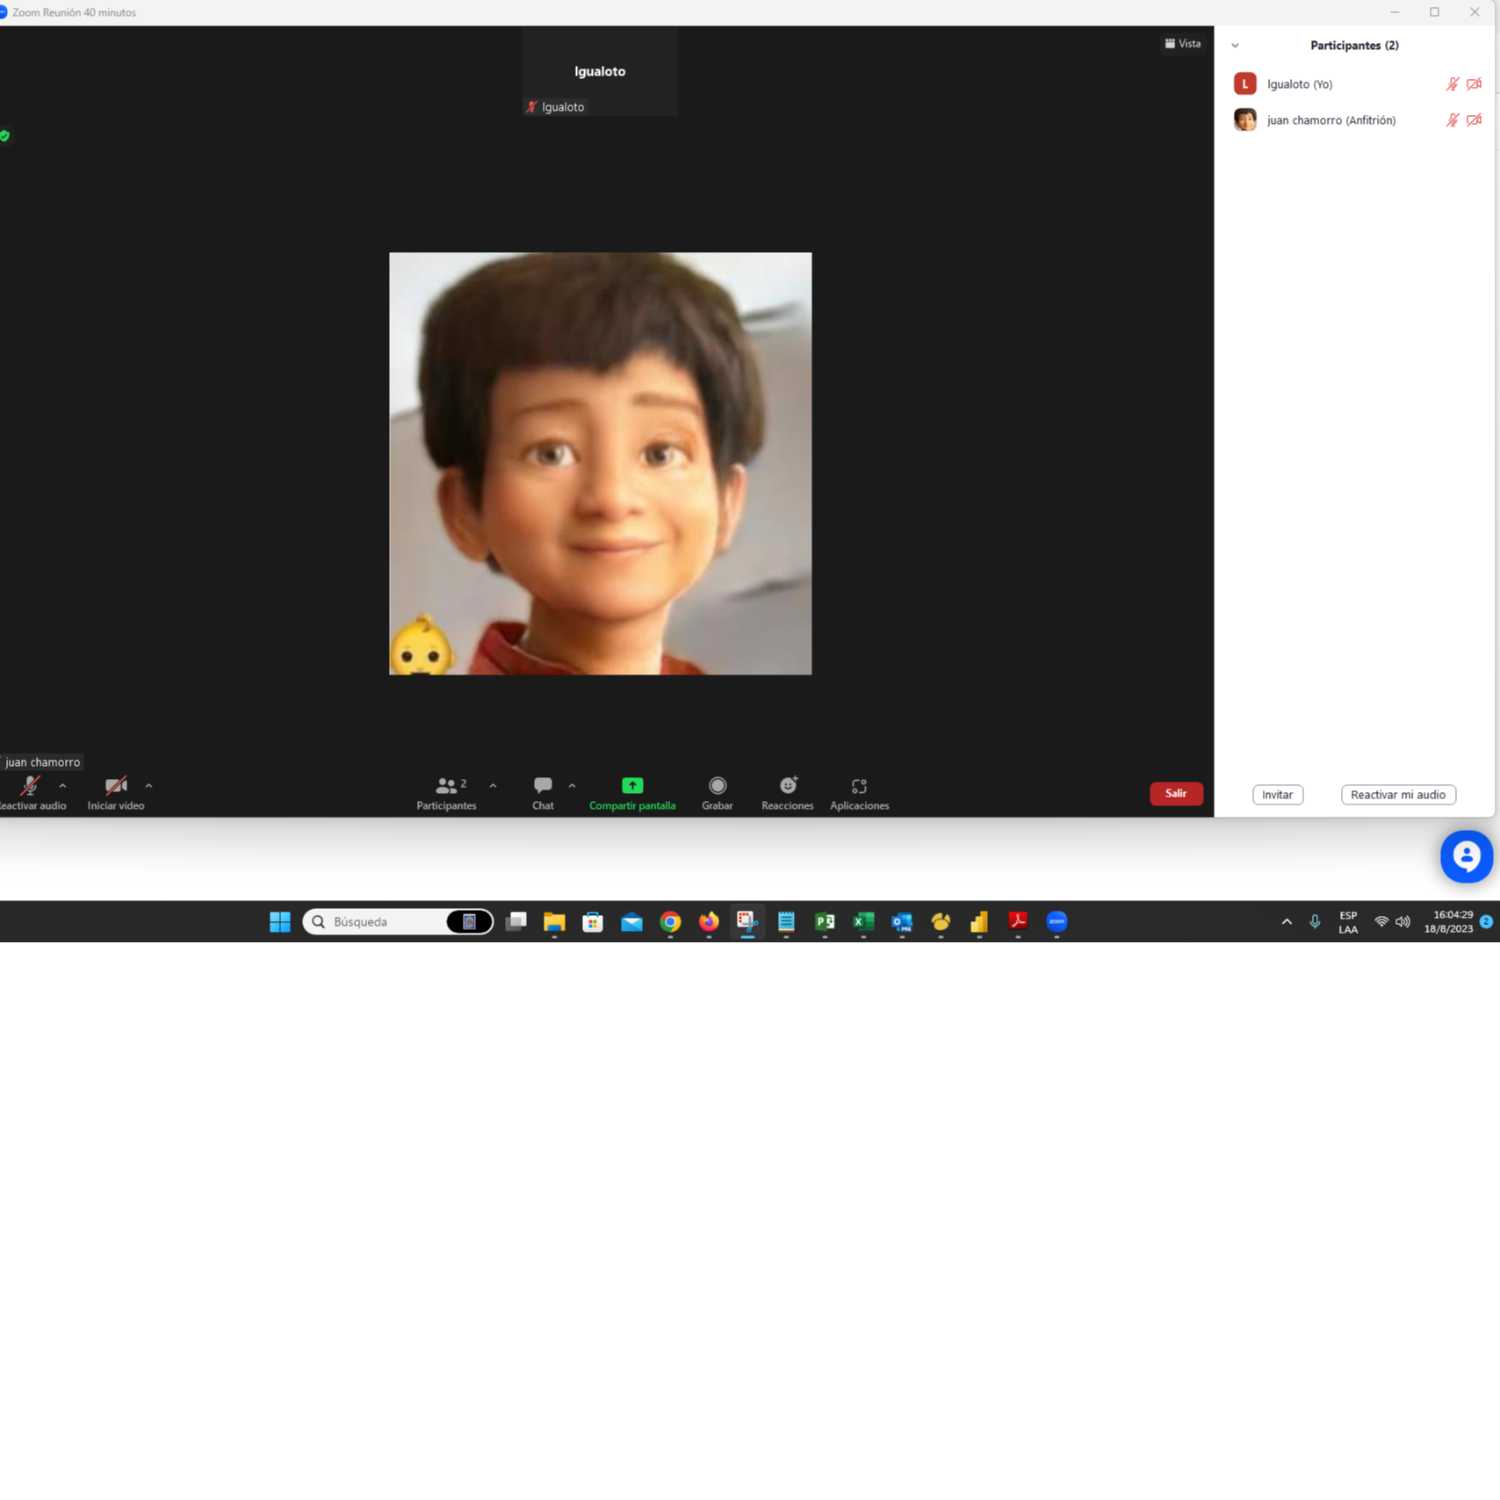The image size is (1500, 1500).
Task: Open the clock showing 16:04:29
Action: [1449, 922]
